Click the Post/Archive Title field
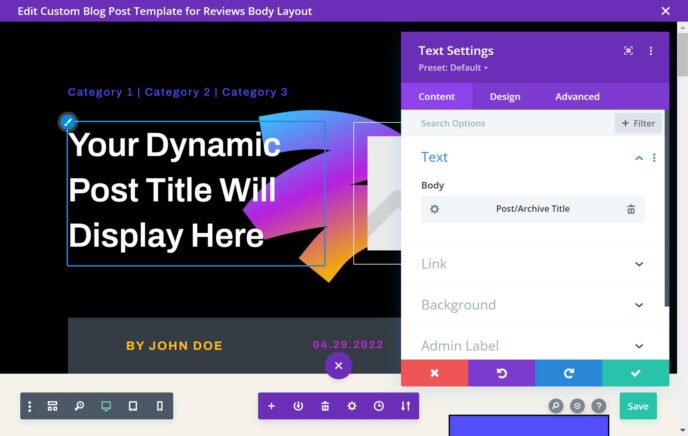This screenshot has width=688, height=436. click(533, 209)
